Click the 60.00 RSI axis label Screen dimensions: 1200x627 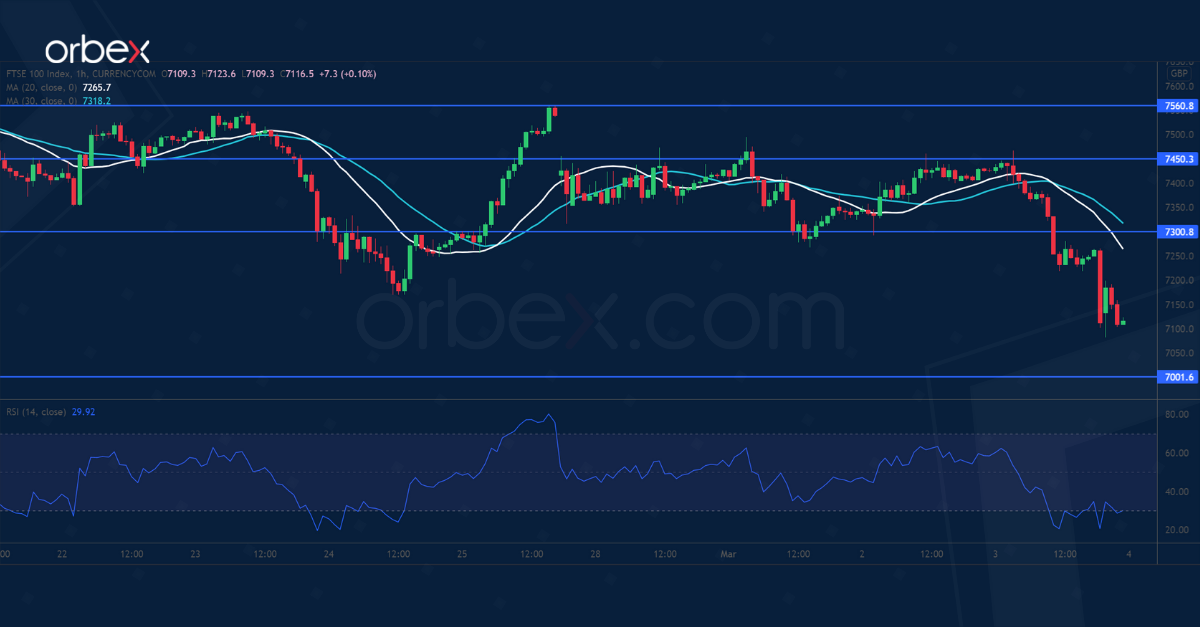pos(1176,453)
